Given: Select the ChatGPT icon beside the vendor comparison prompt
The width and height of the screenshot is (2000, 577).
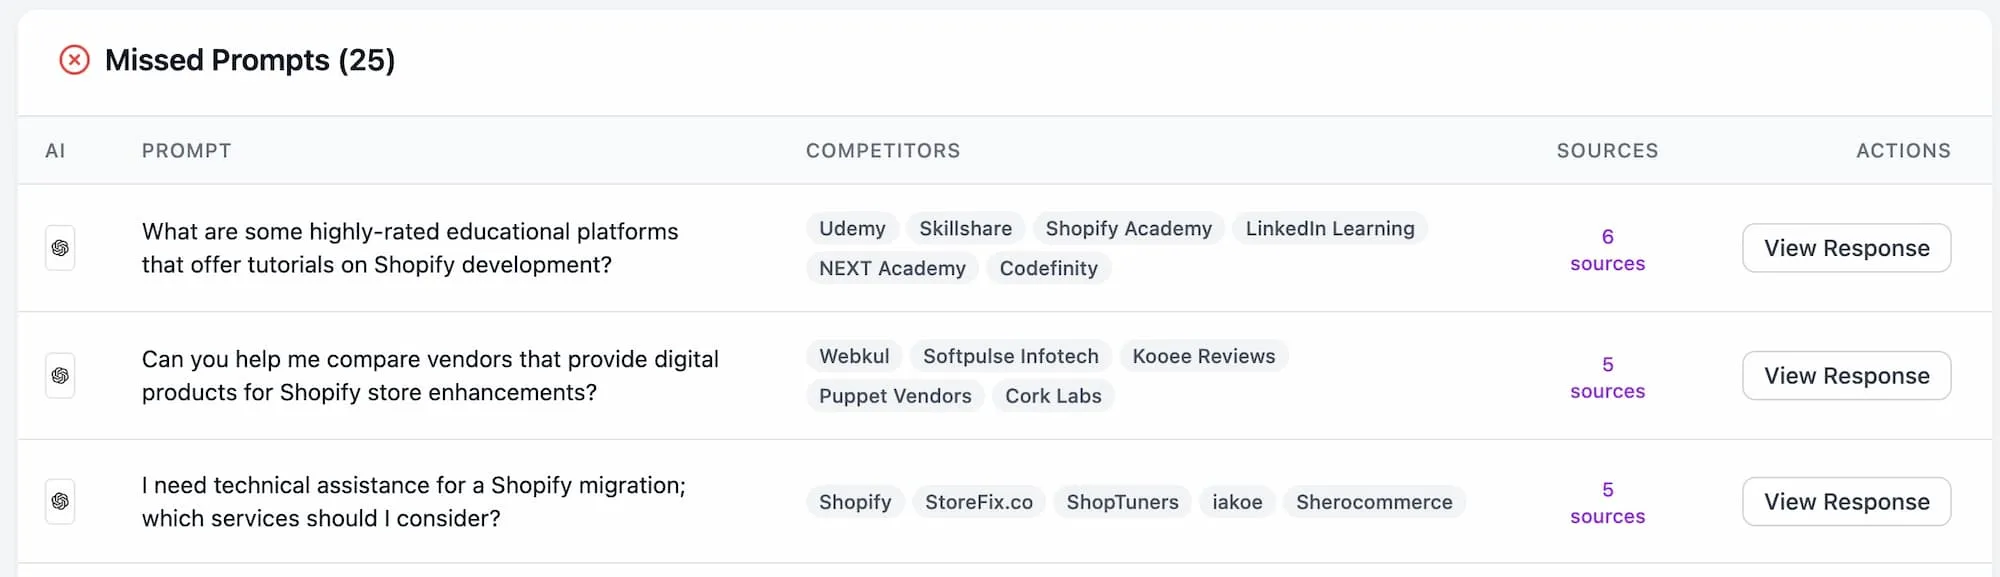Looking at the screenshot, I should [60, 375].
